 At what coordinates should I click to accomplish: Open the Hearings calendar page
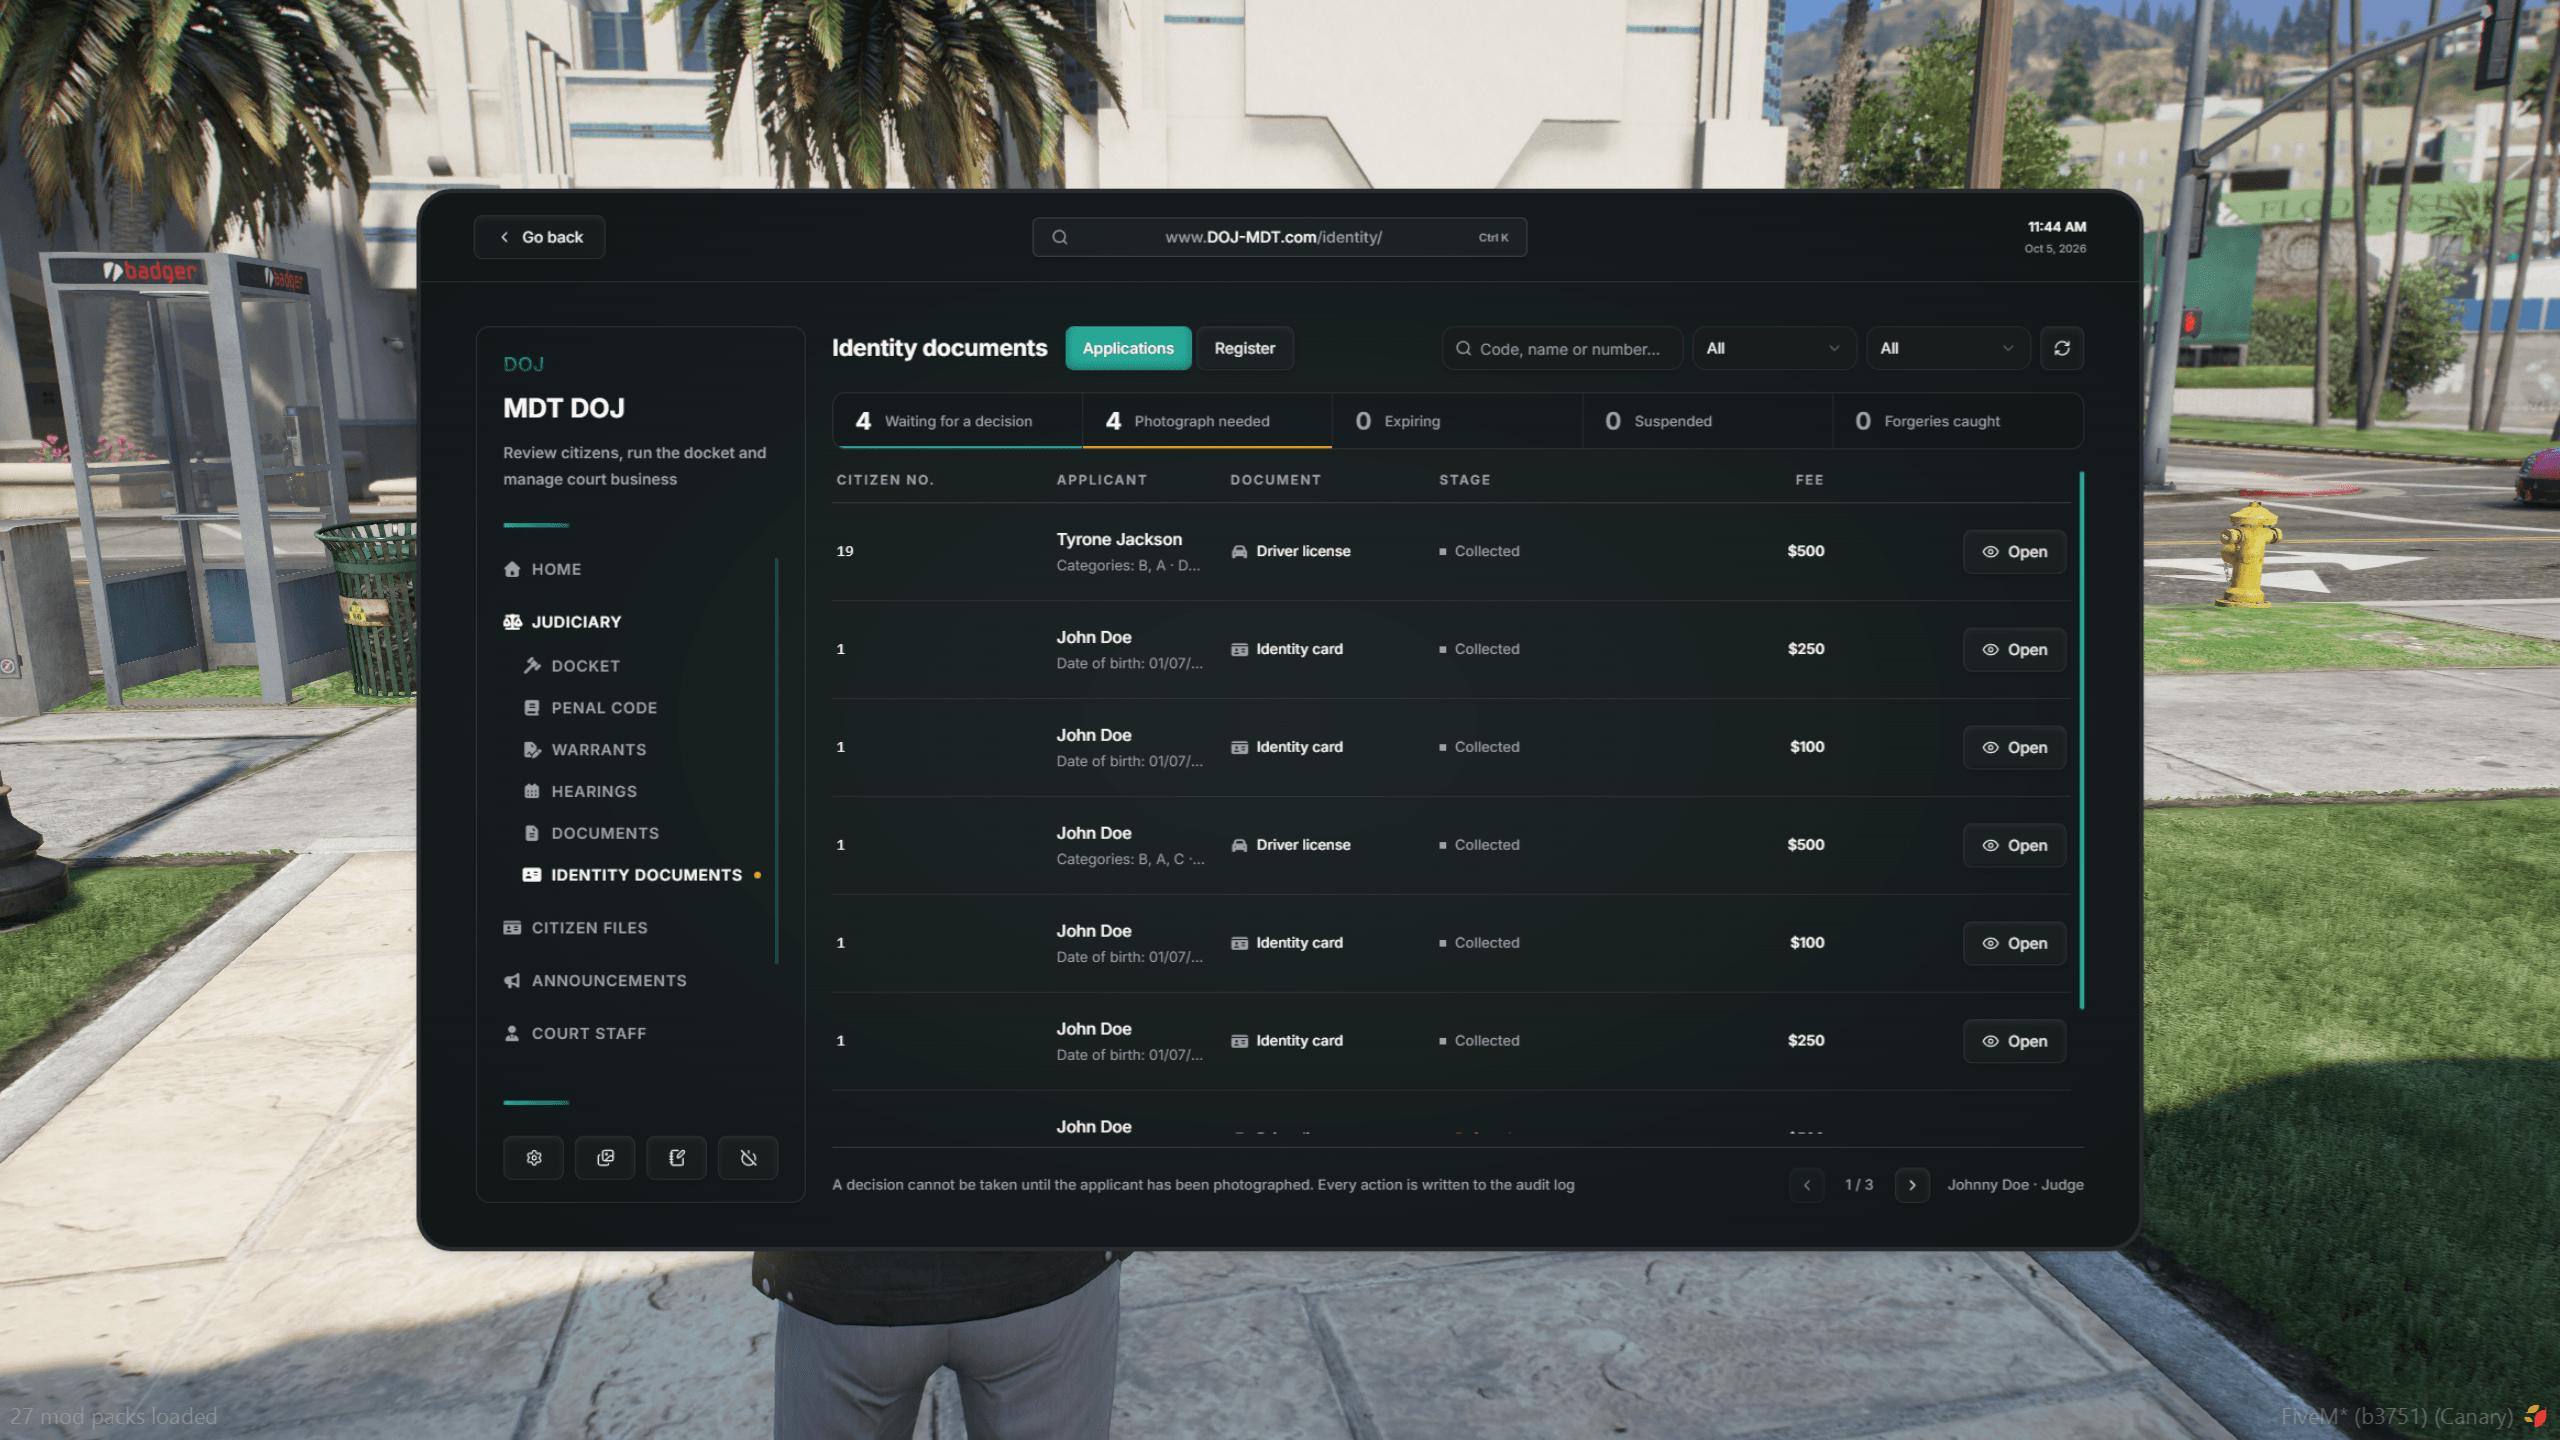point(580,792)
